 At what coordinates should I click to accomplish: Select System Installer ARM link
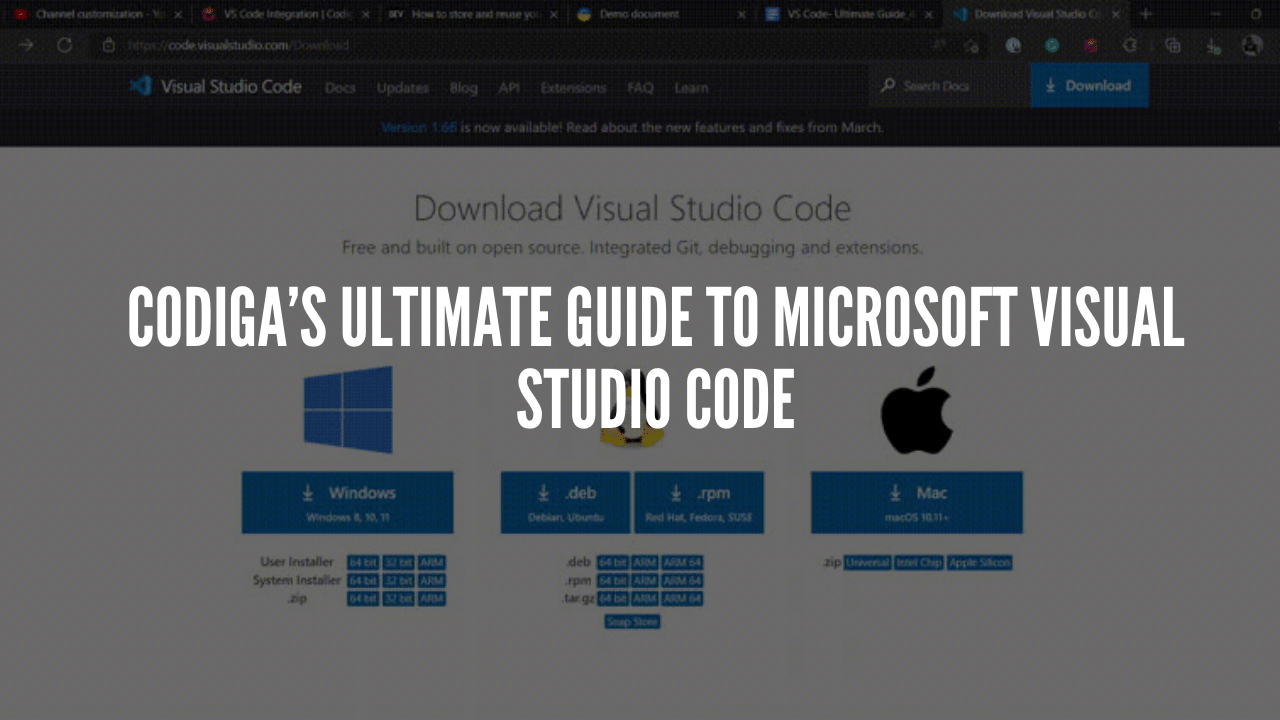(431, 580)
